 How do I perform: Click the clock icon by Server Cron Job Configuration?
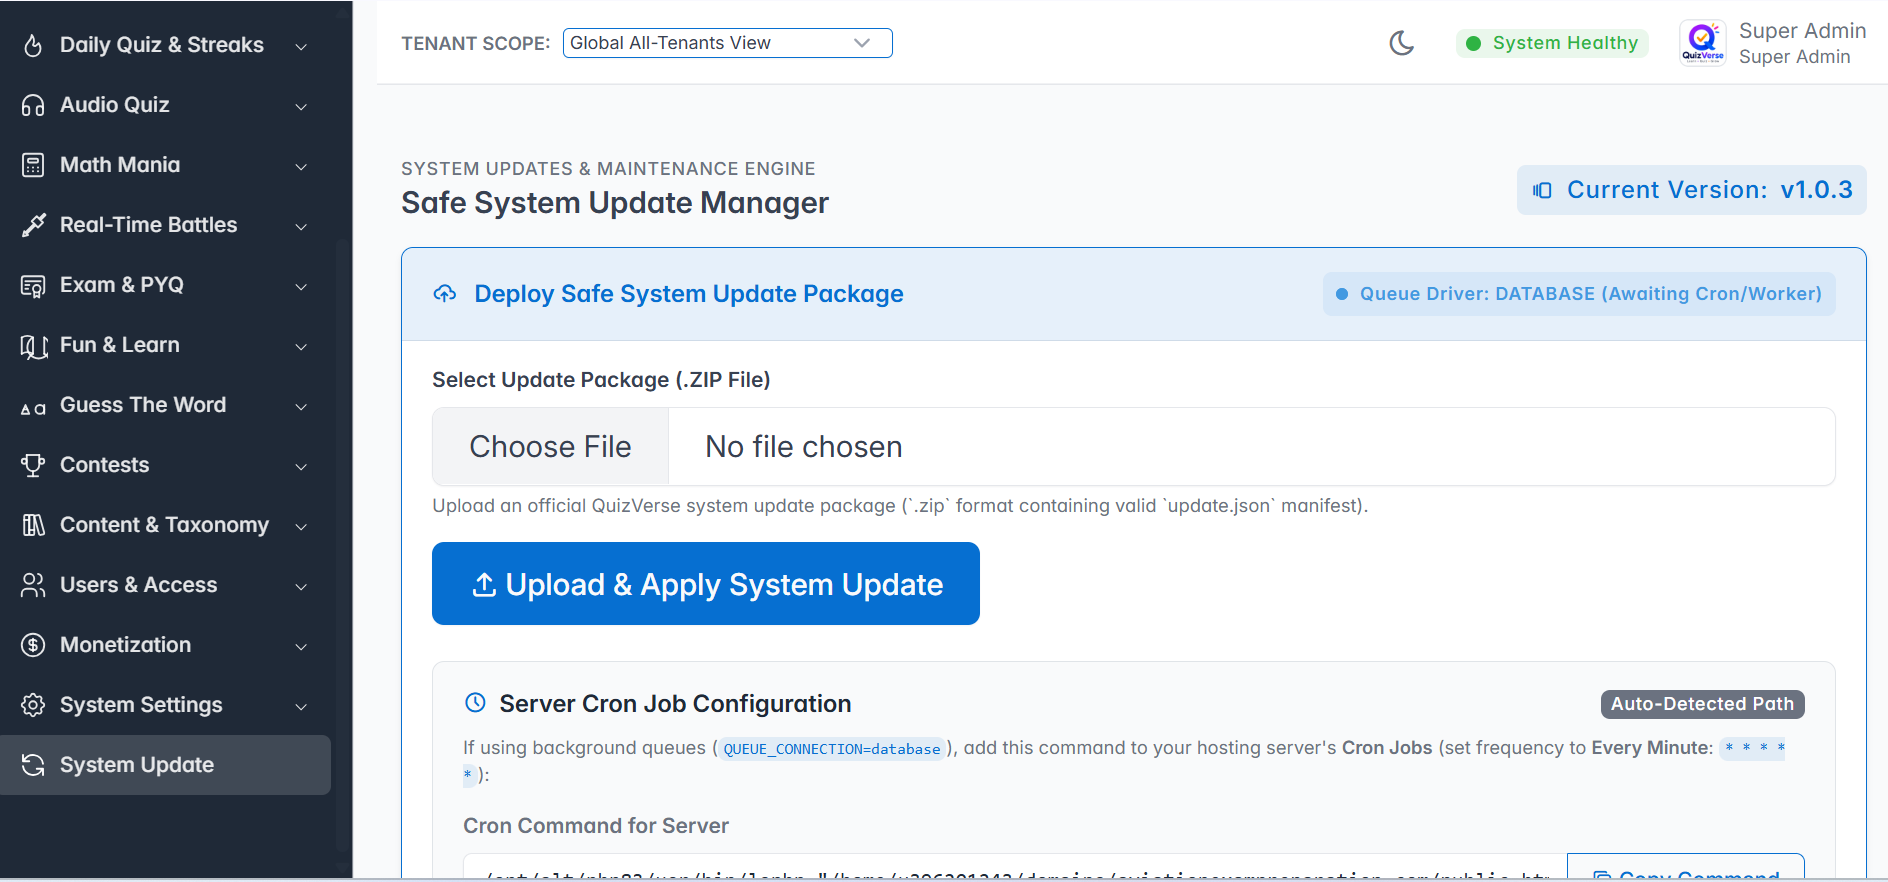pyautogui.click(x=475, y=703)
